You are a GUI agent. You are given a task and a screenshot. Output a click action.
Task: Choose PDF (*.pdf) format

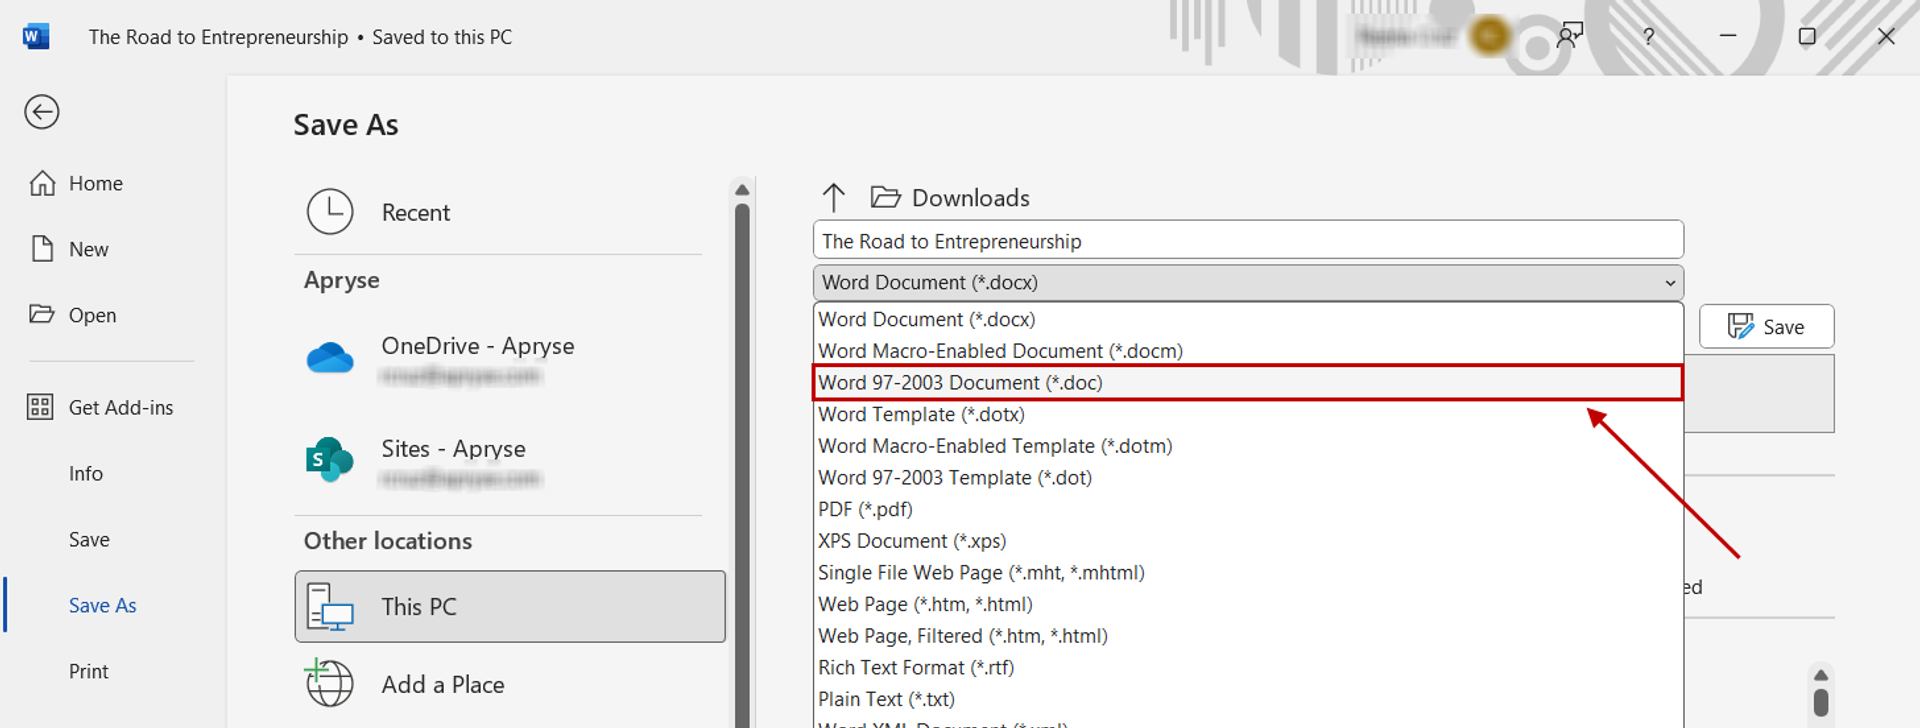(1248, 510)
